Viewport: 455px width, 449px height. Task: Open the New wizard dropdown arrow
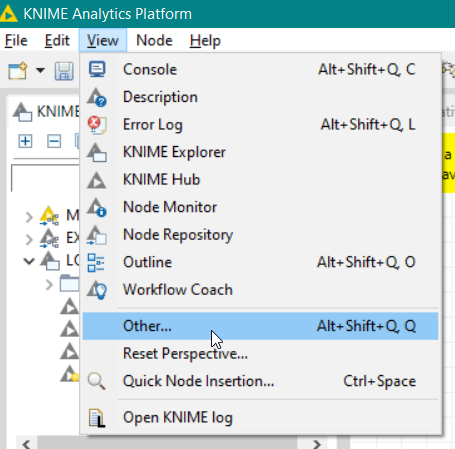coord(40,70)
